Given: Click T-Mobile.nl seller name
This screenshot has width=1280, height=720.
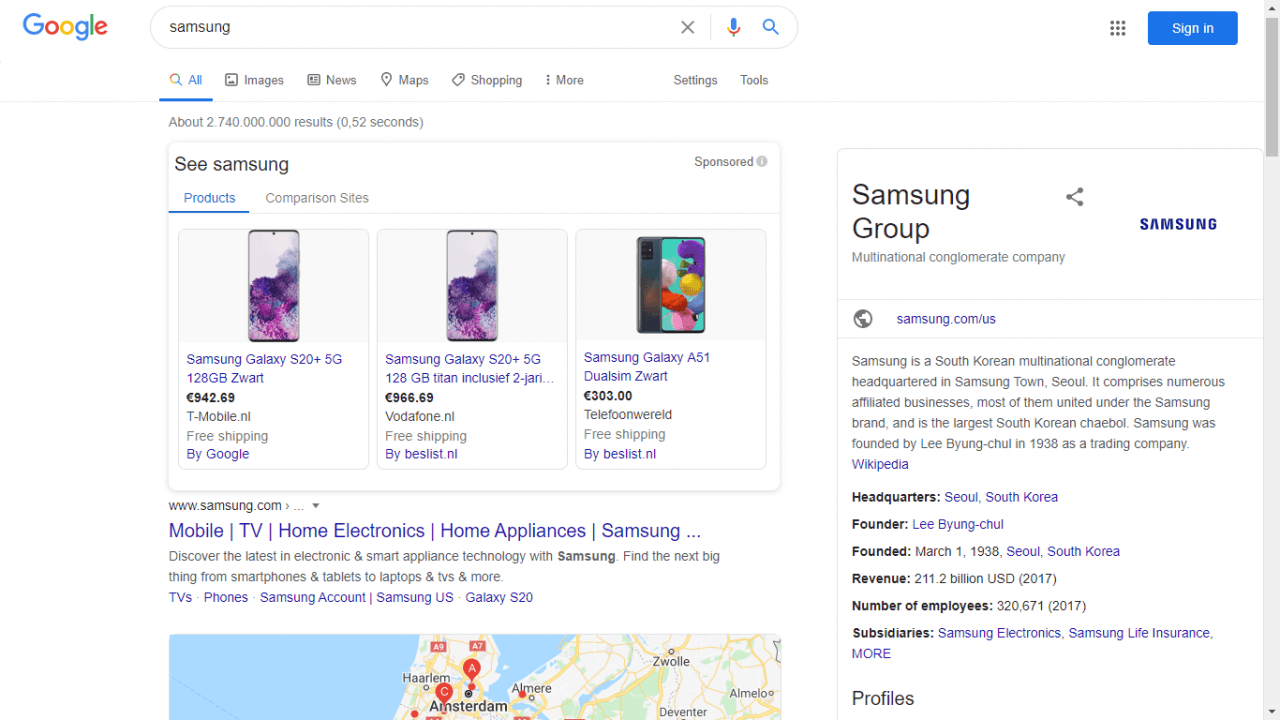Looking at the screenshot, I should (x=219, y=416).
